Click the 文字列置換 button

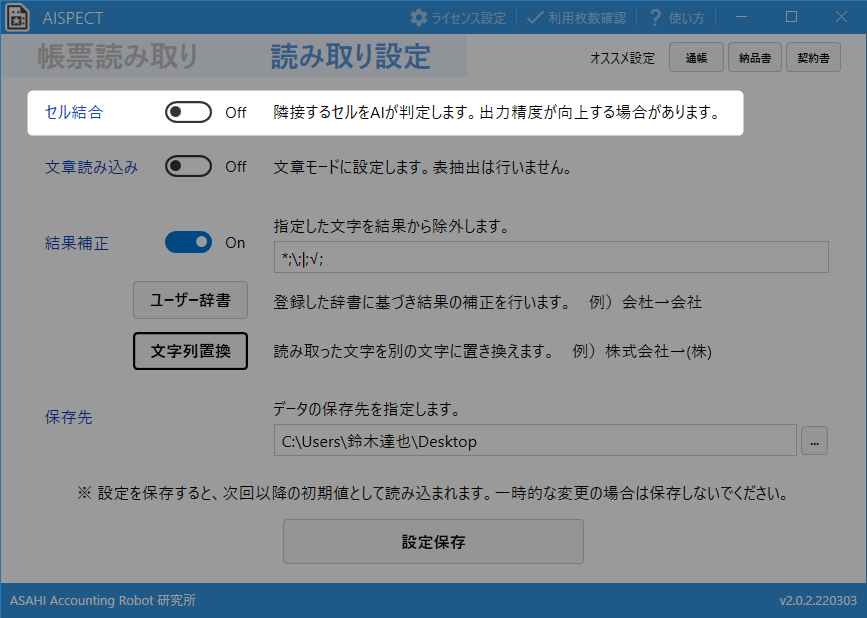190,351
